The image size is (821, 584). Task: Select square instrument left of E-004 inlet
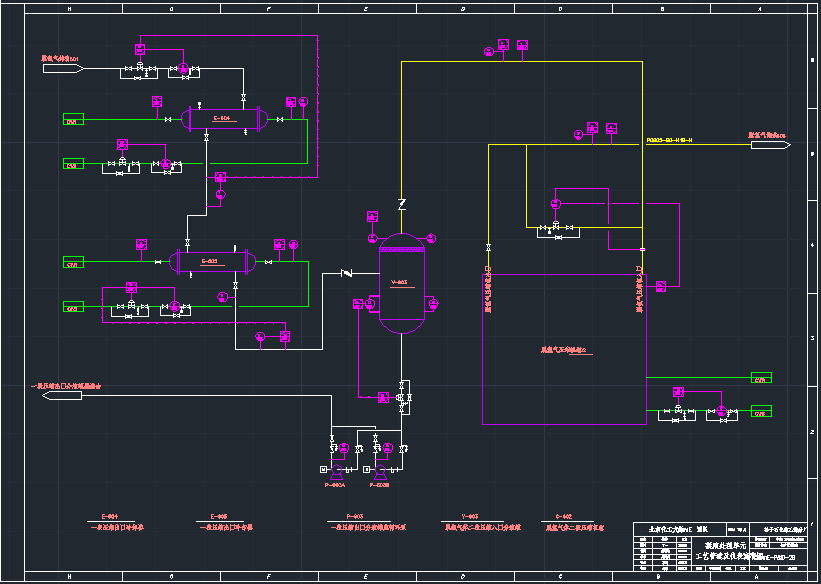tap(157, 102)
